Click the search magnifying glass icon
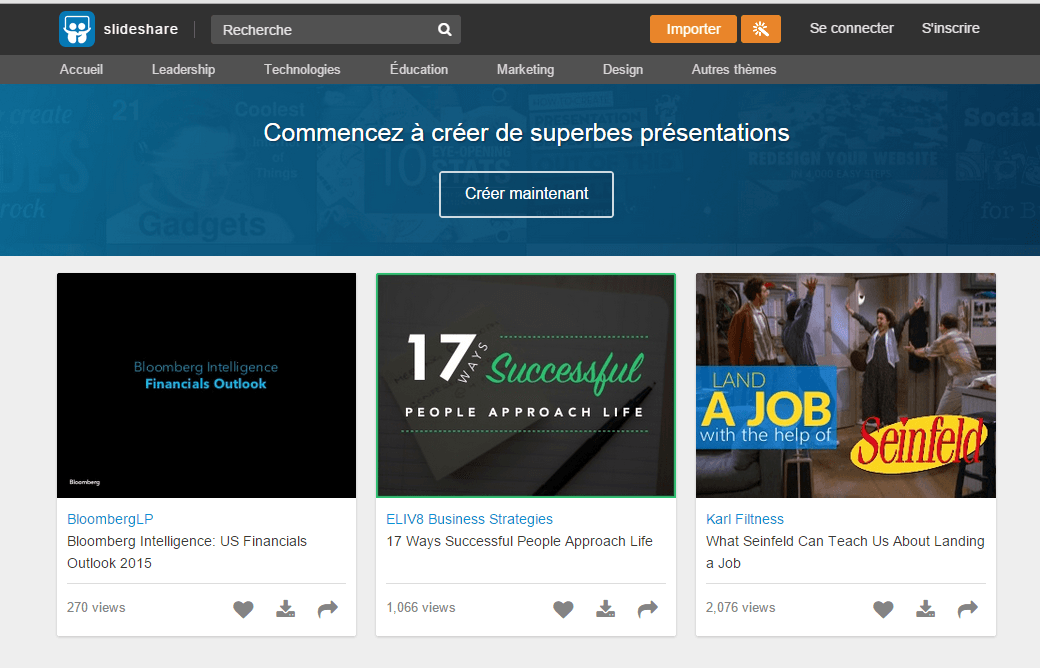The width and height of the screenshot is (1040, 668). click(x=445, y=30)
